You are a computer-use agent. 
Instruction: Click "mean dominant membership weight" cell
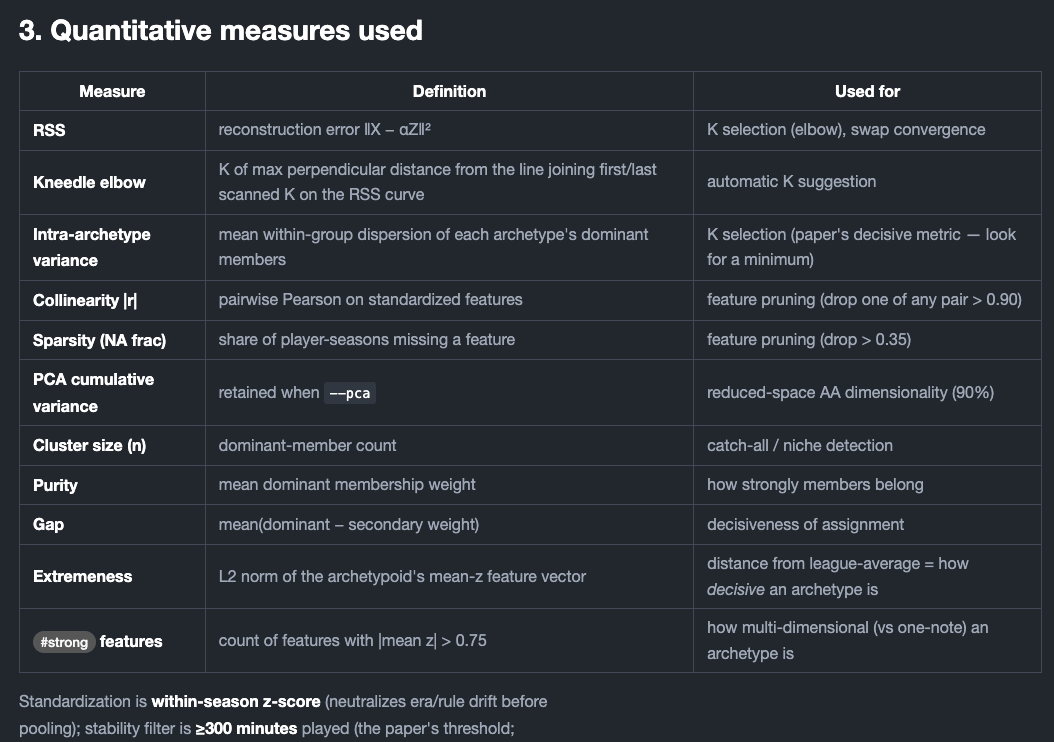pos(449,485)
